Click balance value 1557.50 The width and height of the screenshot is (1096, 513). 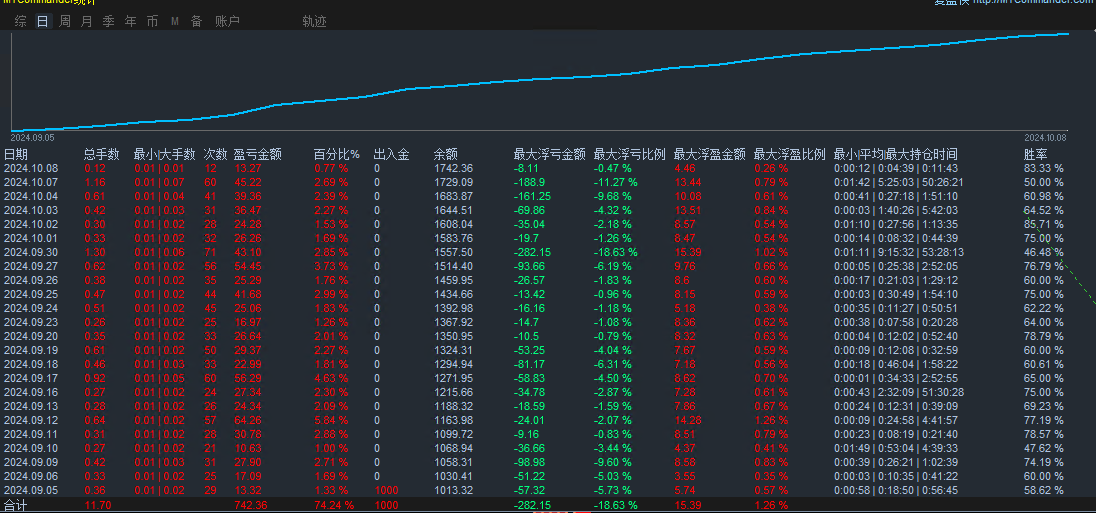point(453,252)
